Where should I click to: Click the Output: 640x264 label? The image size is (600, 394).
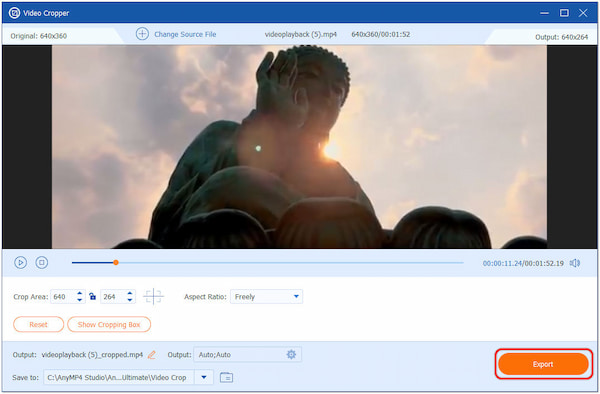pyautogui.click(x=561, y=37)
